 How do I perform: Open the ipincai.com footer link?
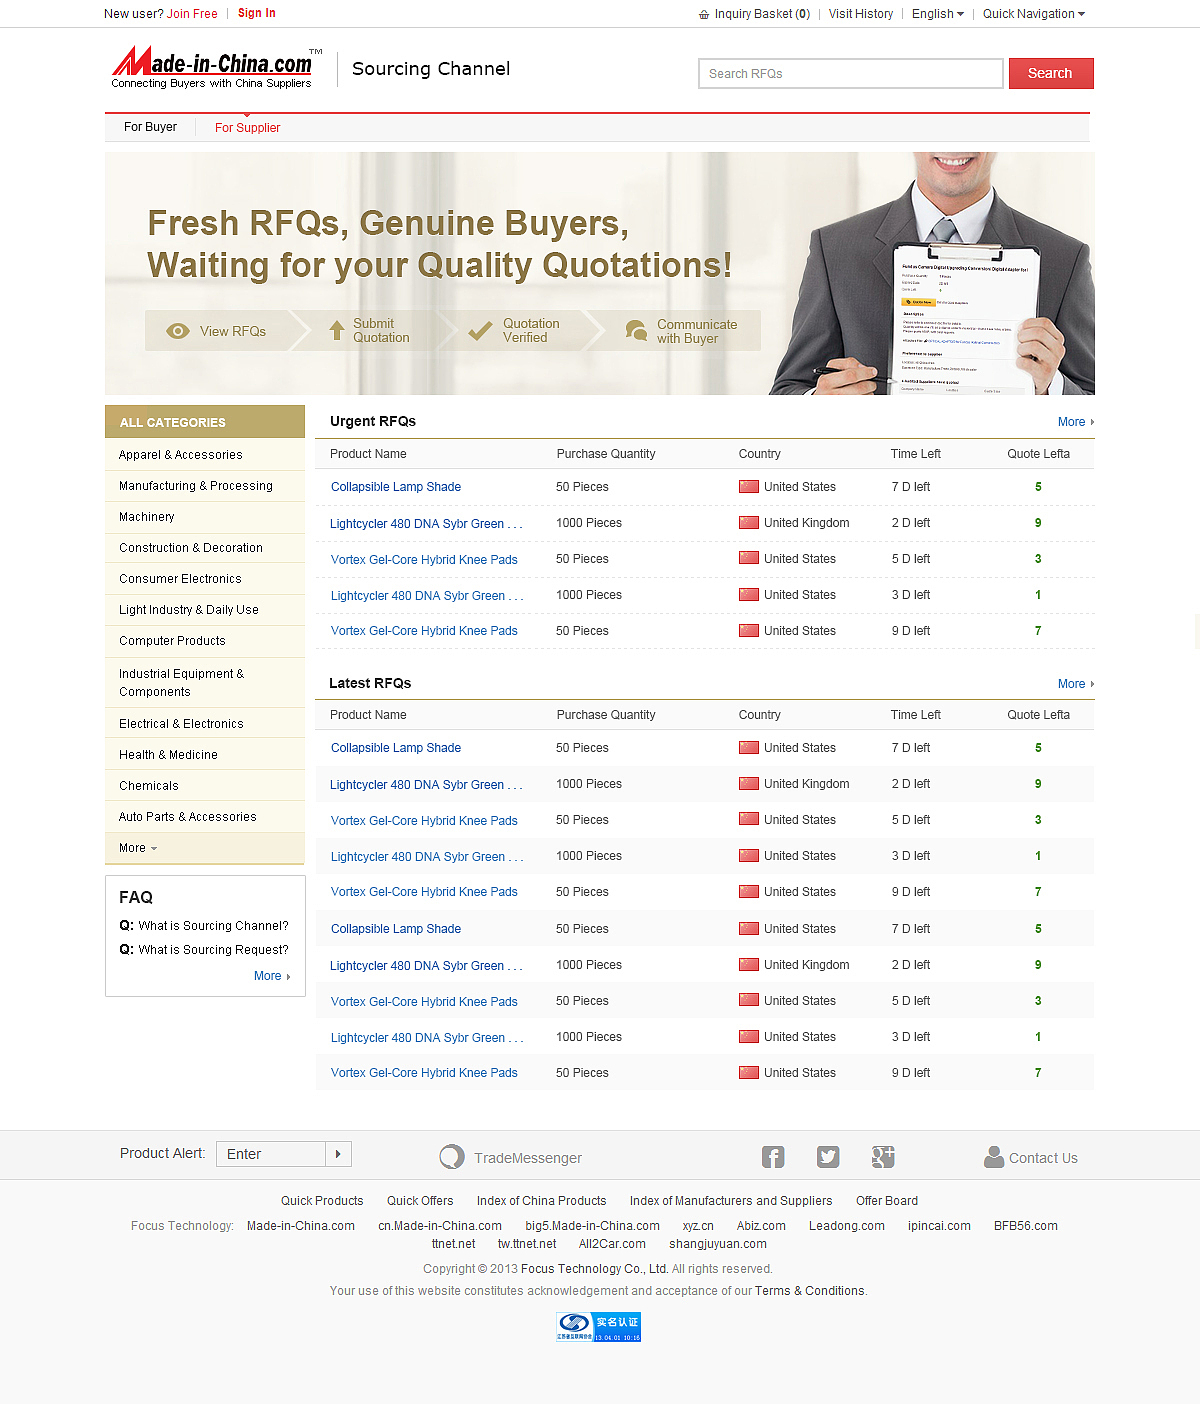click(939, 1226)
